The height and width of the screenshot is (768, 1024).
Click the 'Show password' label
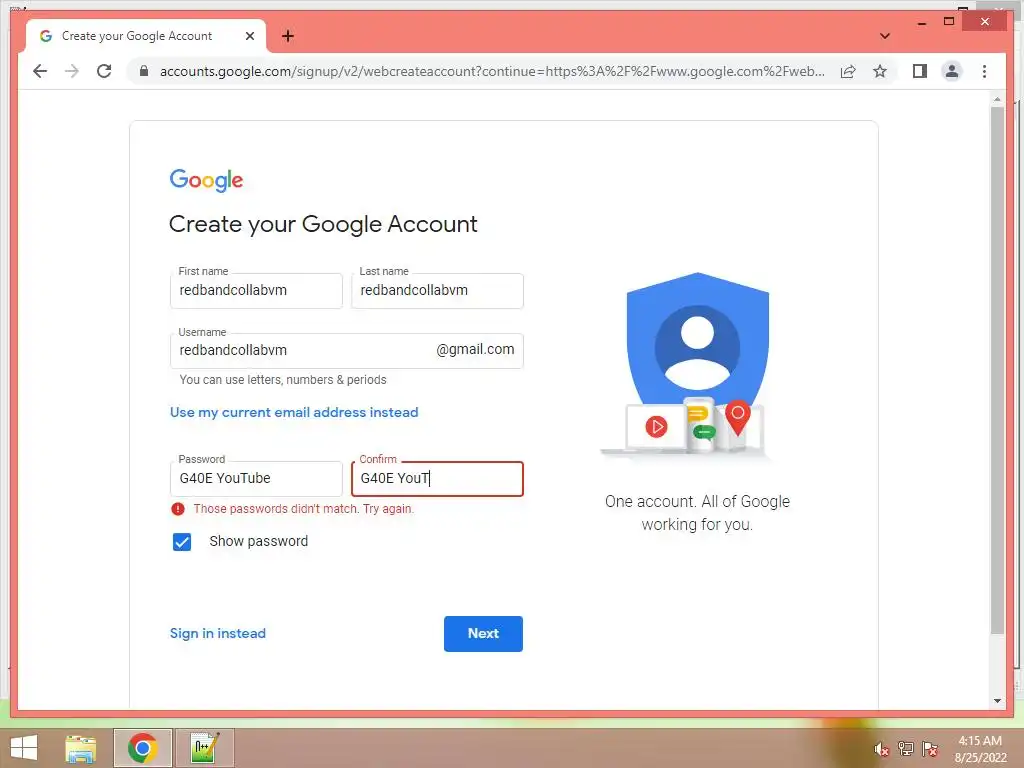point(259,541)
